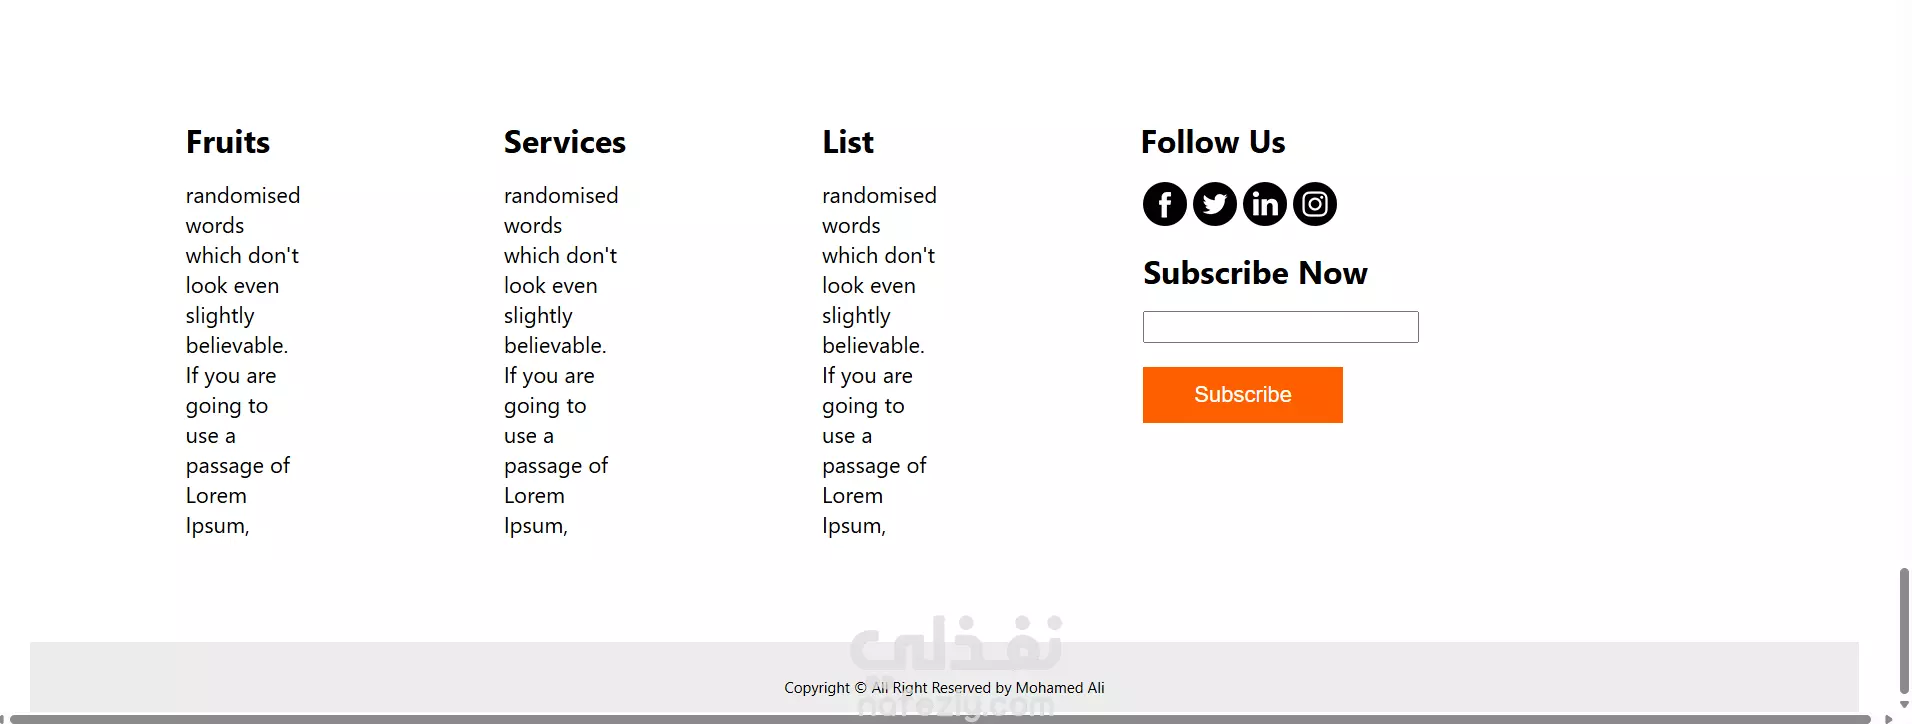Click the copyright text by Mohamed Ali

(944, 688)
